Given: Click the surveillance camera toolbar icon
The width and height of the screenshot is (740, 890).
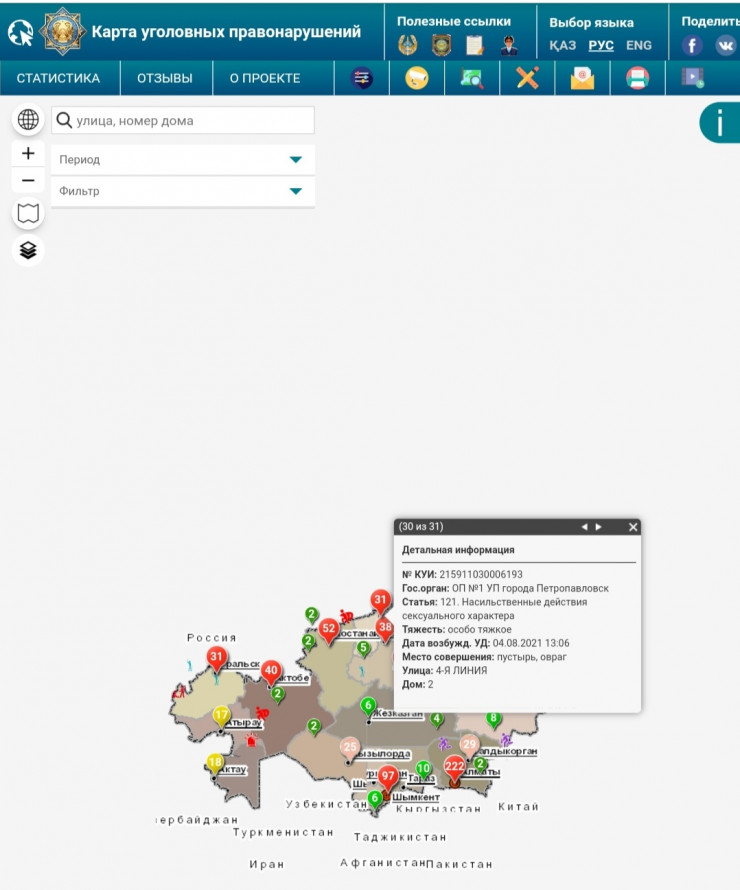Looking at the screenshot, I should point(417,78).
